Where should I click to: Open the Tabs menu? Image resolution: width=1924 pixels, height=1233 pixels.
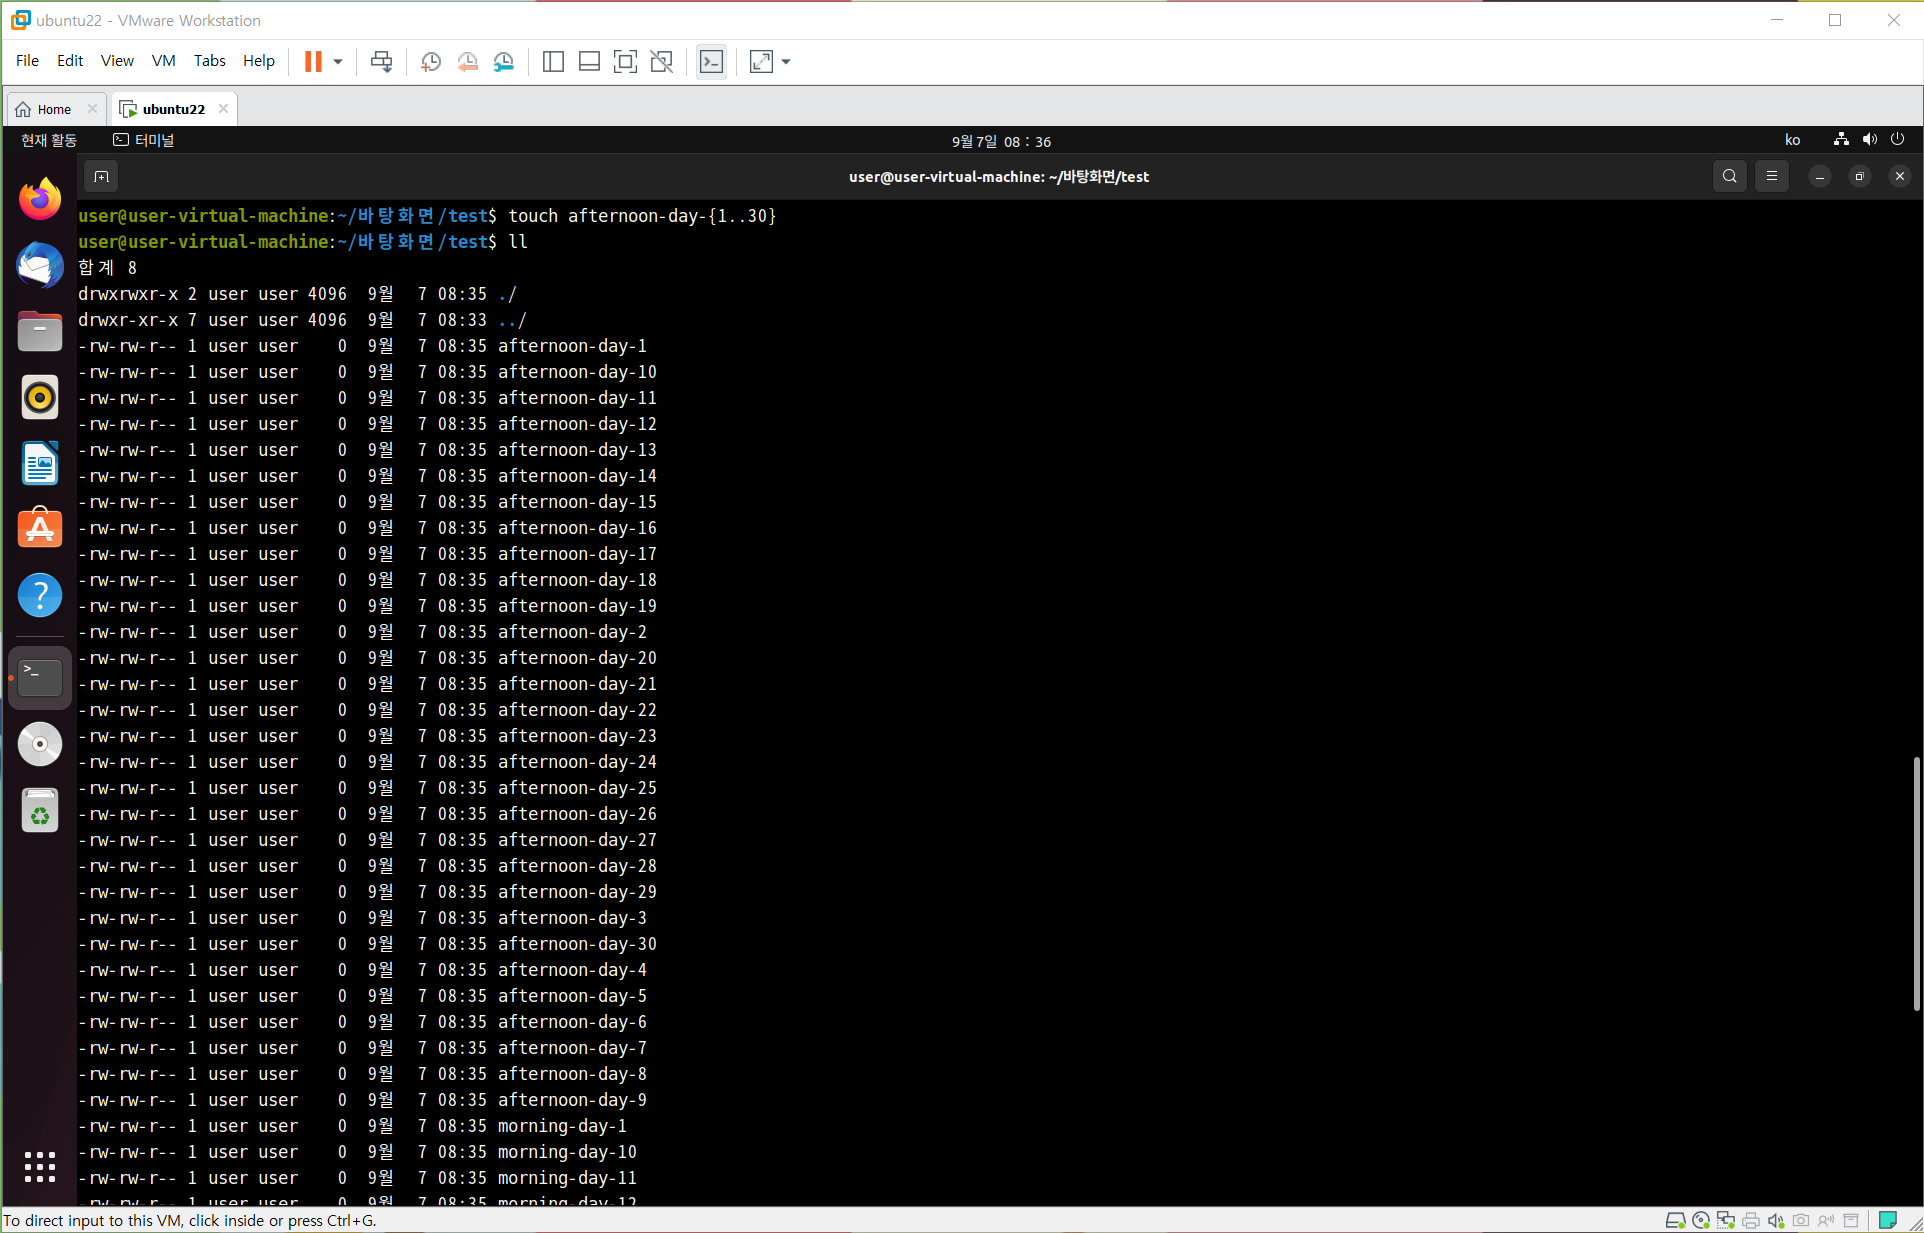[x=209, y=61]
